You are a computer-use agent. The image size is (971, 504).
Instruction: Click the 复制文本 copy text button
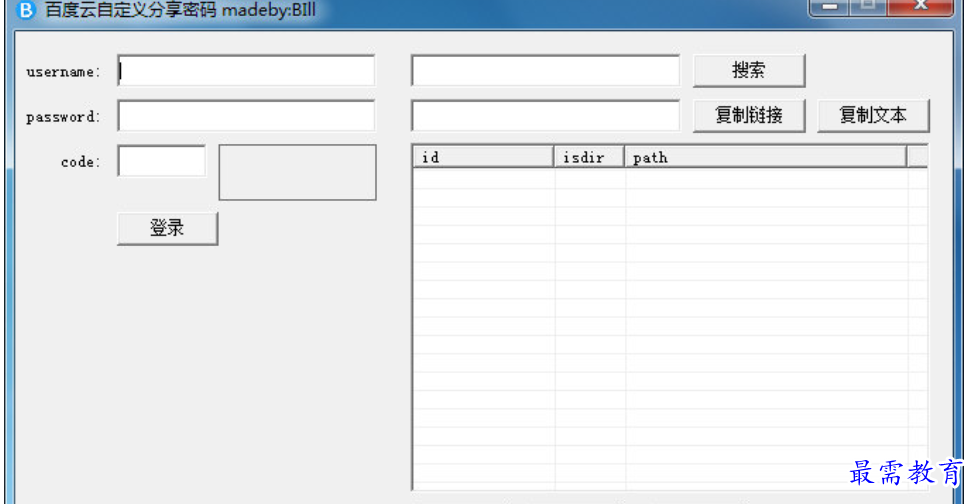873,116
